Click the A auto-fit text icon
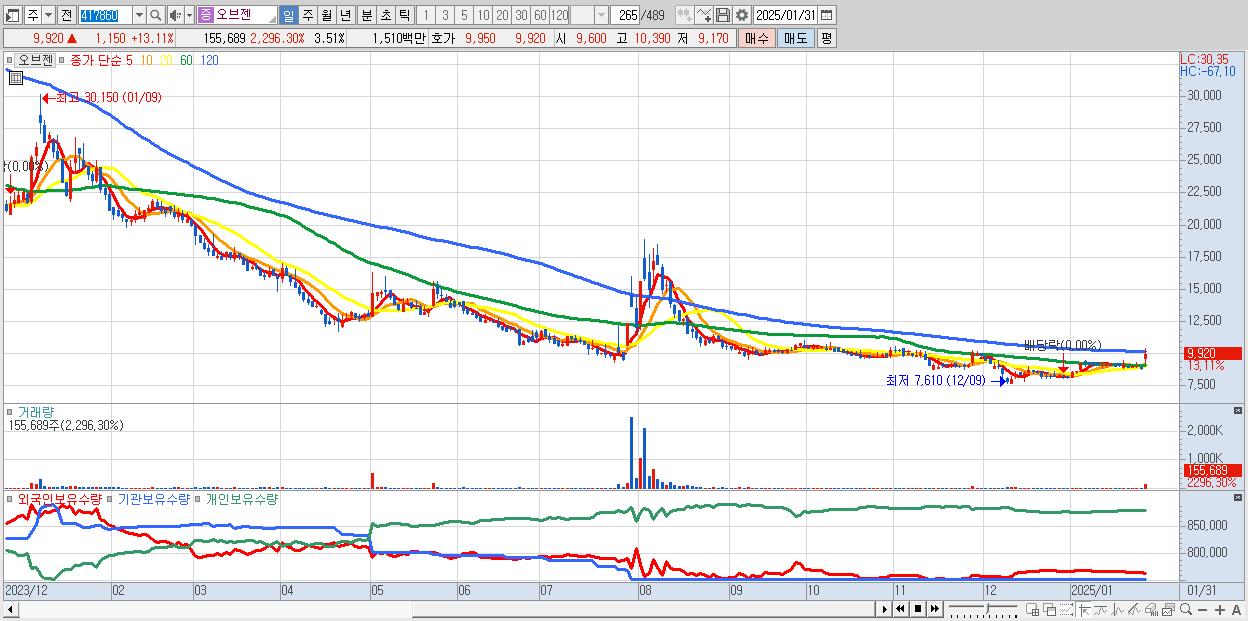This screenshot has height=621, width=1248. tap(1236, 610)
